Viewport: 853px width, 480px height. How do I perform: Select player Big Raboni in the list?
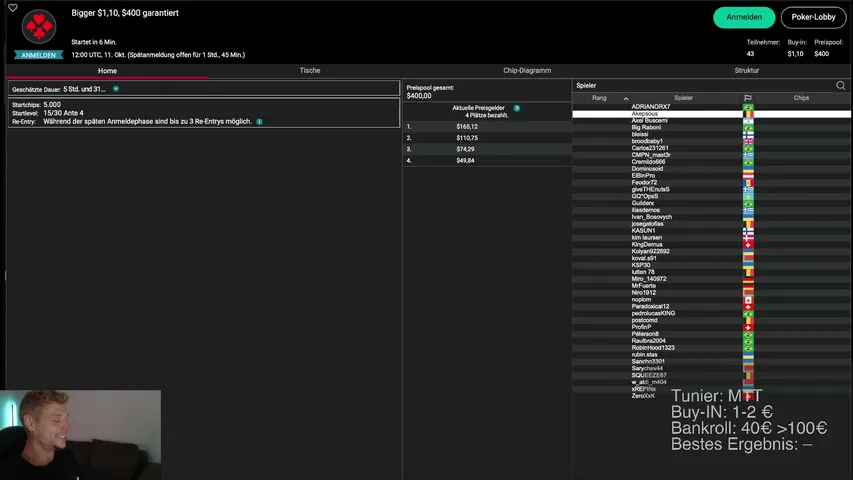(712, 127)
